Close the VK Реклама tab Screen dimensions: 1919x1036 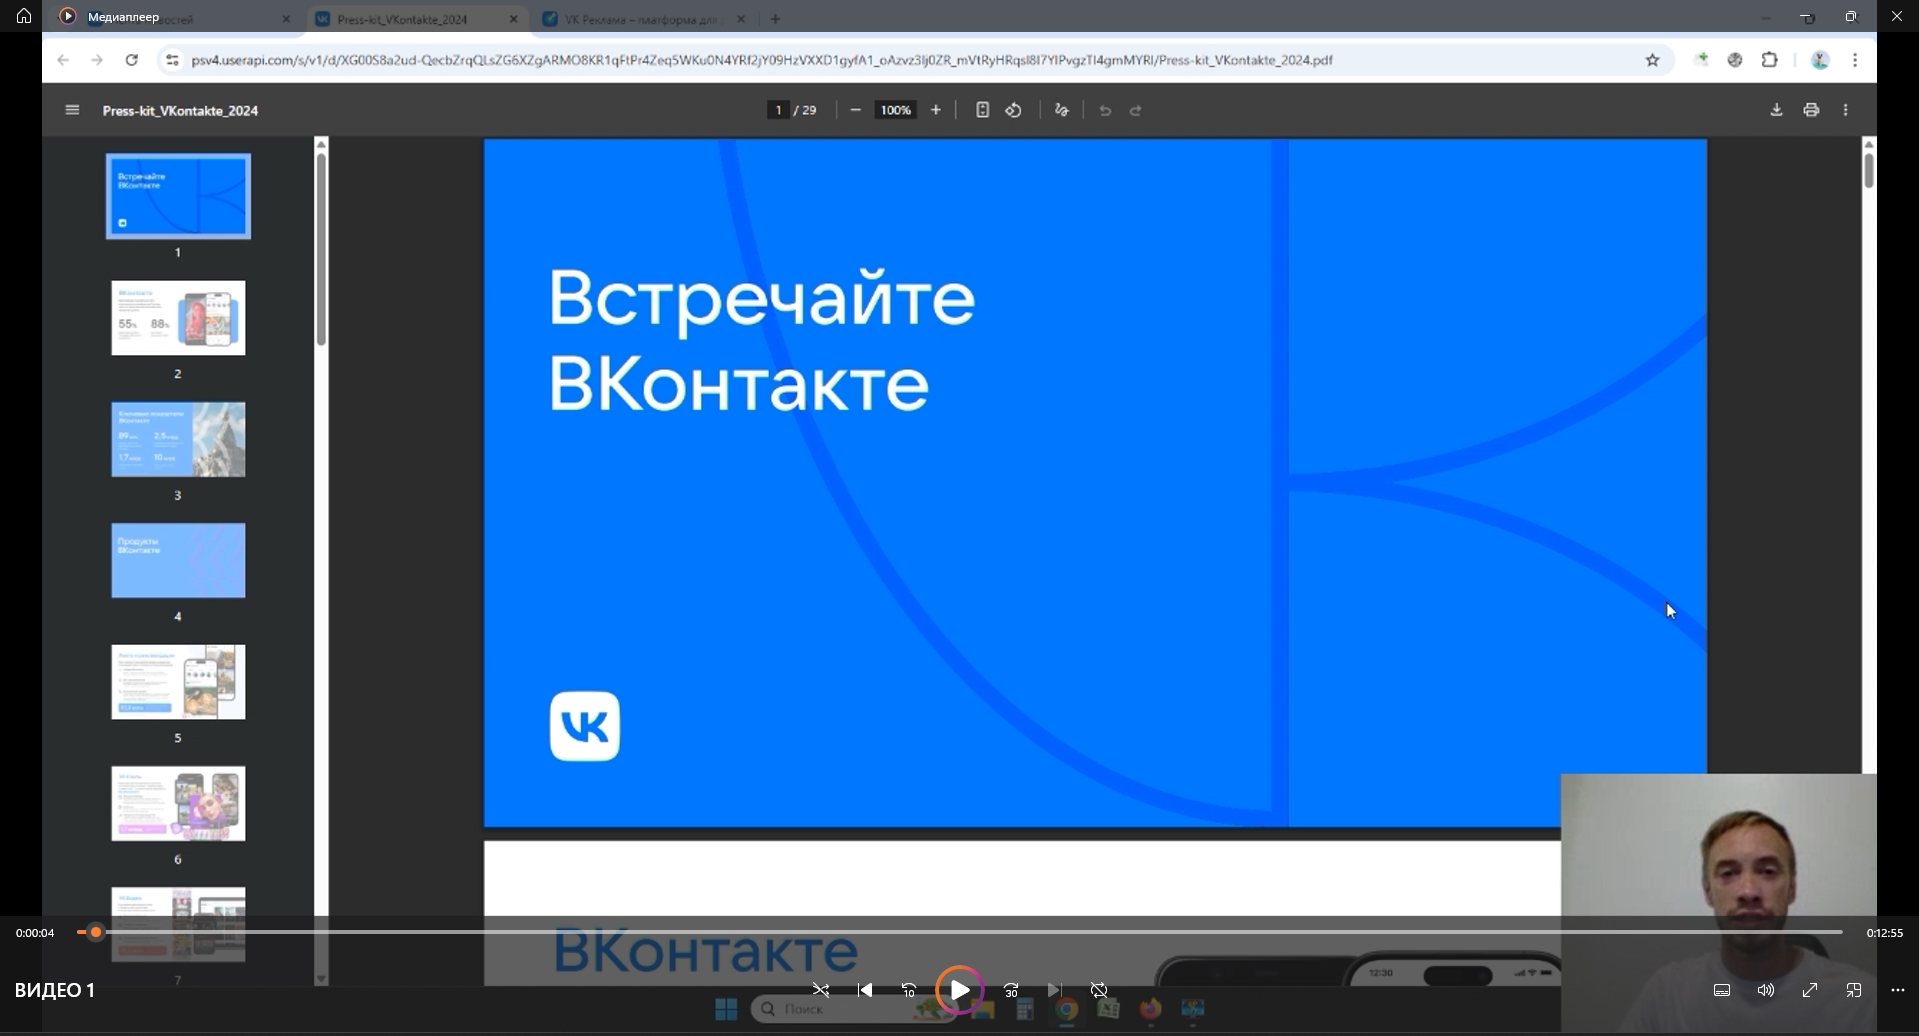pos(741,19)
